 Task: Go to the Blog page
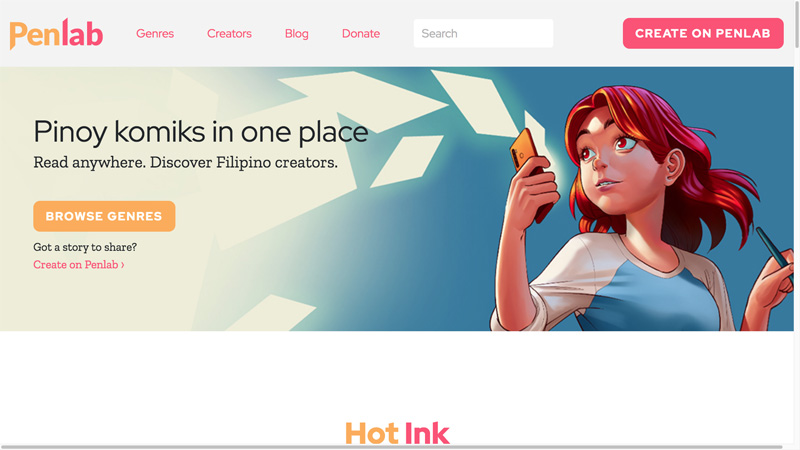(296, 34)
